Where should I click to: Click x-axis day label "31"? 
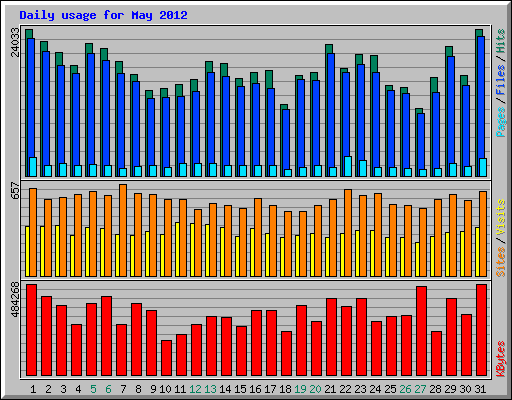[x=480, y=389]
